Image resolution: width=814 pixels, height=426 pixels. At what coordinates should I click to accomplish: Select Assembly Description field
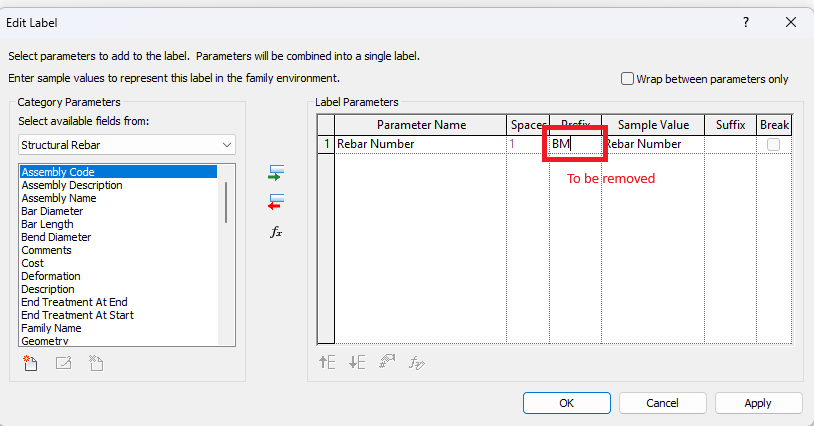[118, 185]
